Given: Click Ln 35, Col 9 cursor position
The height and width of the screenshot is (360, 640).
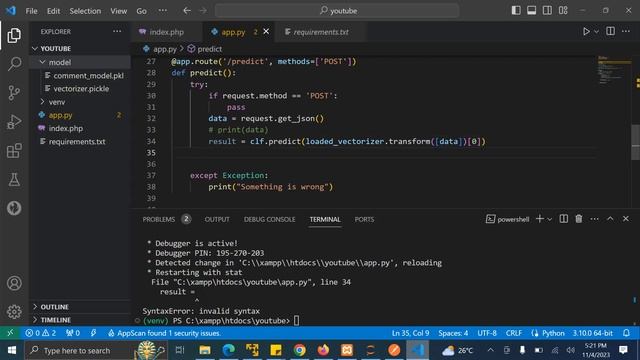Looking at the screenshot, I should 410,333.
